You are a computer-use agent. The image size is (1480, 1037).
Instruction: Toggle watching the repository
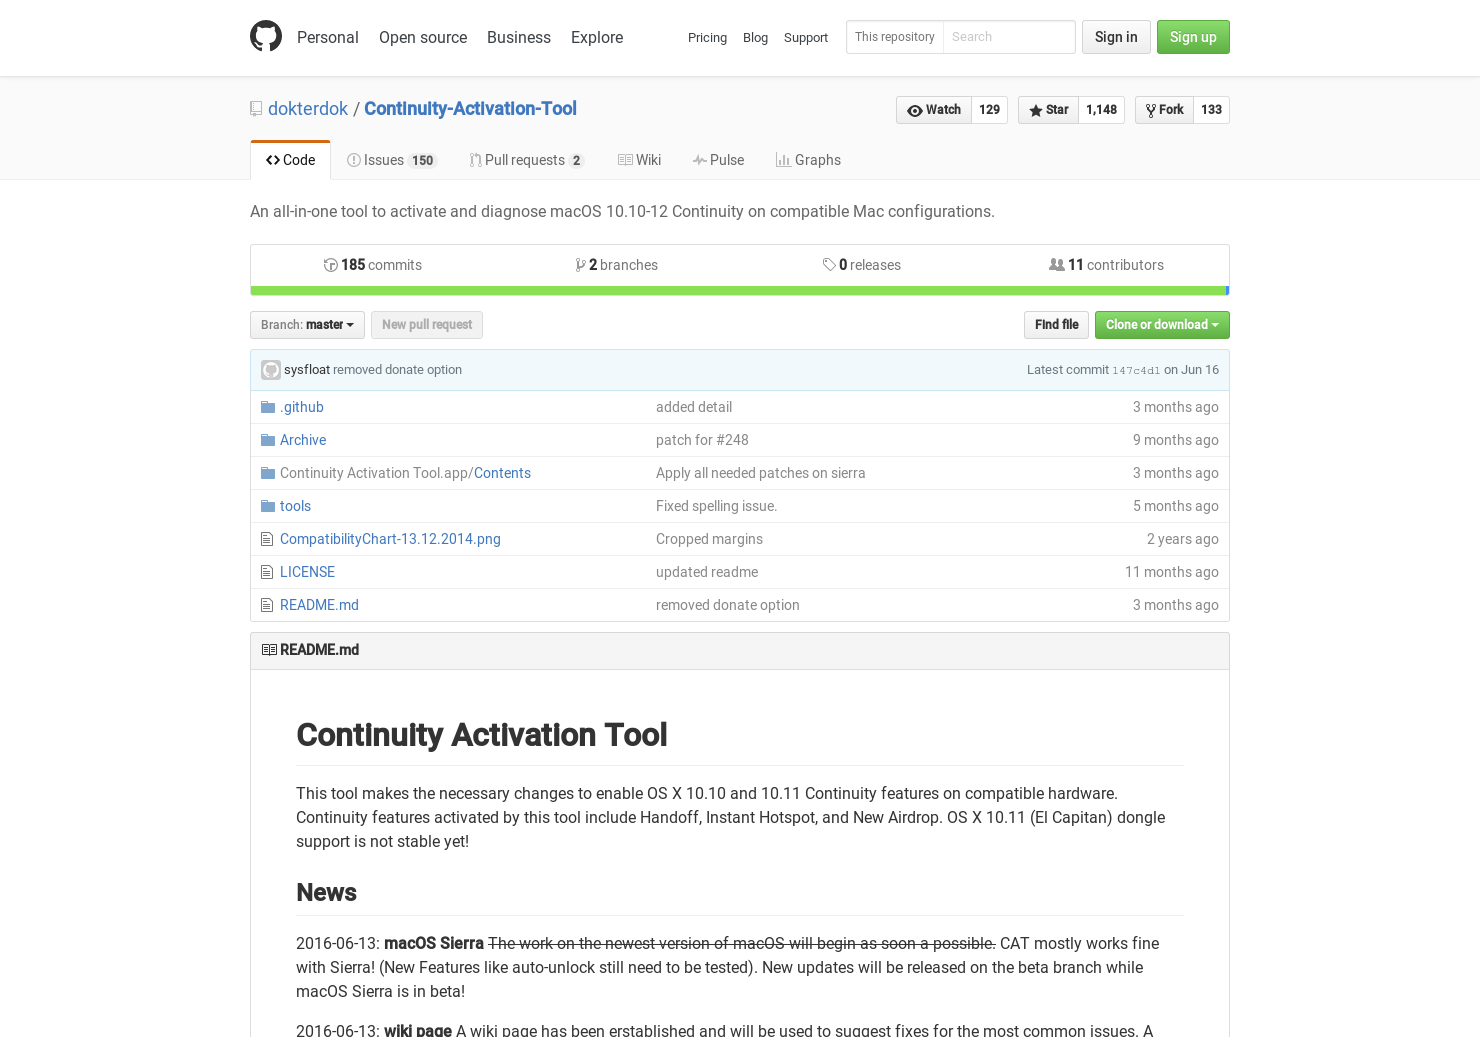point(933,110)
